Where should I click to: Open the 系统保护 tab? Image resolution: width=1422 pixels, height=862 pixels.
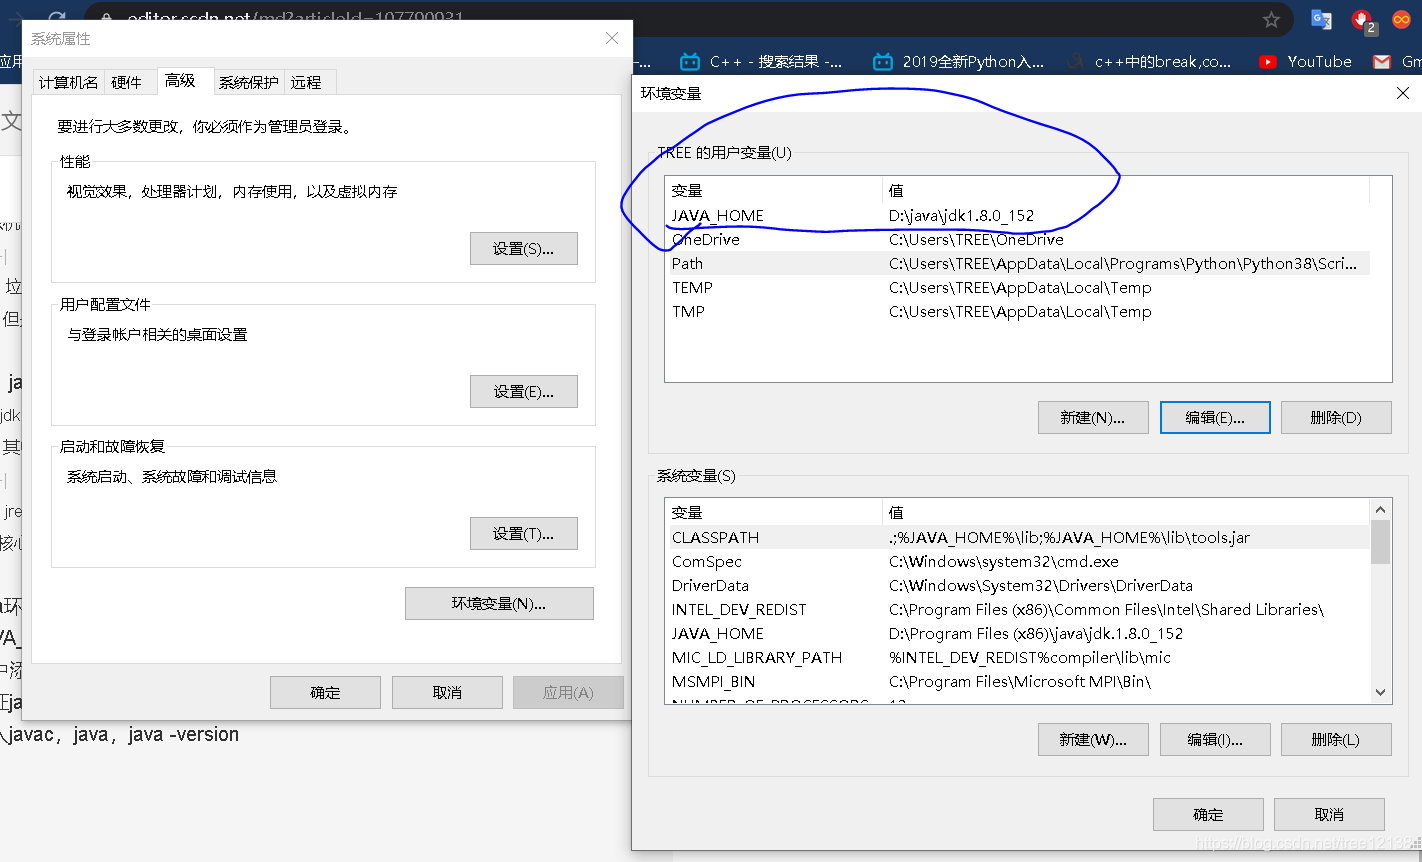pyautogui.click(x=249, y=82)
